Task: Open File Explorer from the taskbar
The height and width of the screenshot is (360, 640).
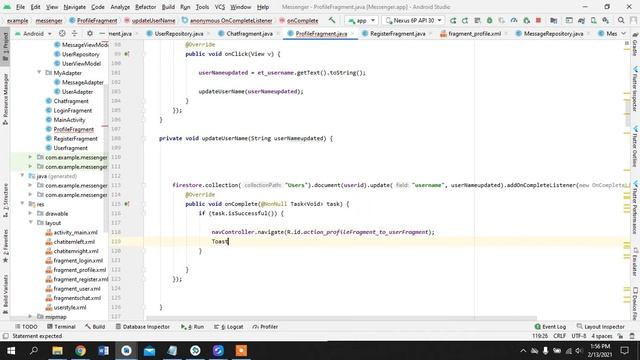Action: 58,351
